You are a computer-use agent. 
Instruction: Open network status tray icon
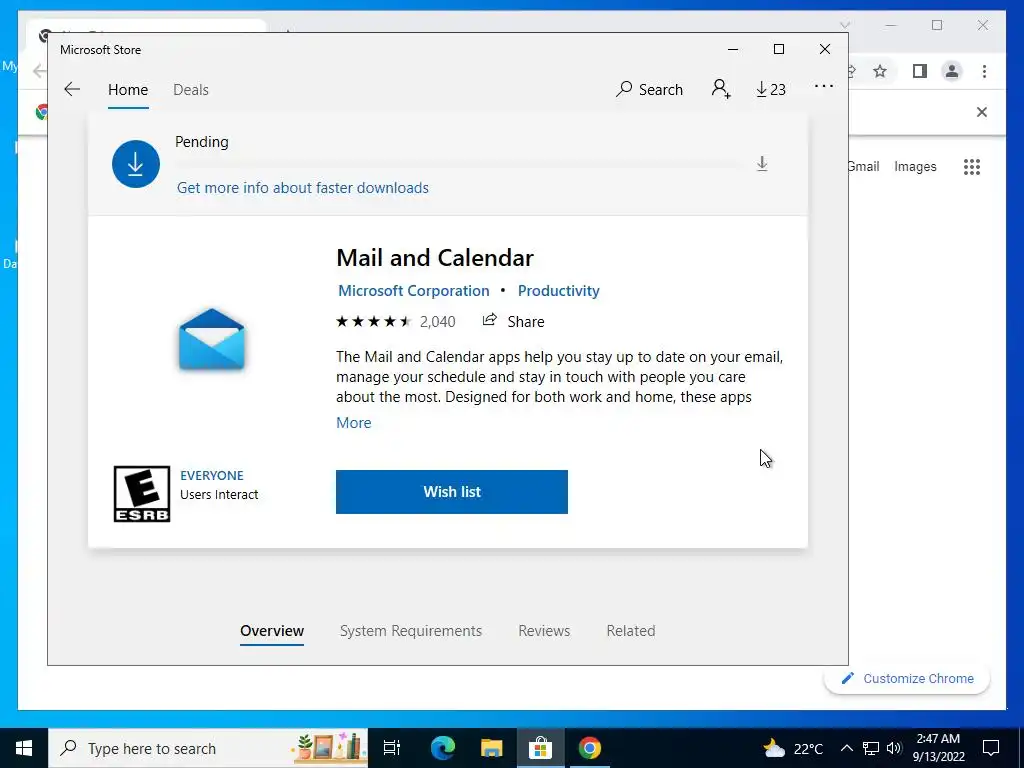click(x=870, y=748)
